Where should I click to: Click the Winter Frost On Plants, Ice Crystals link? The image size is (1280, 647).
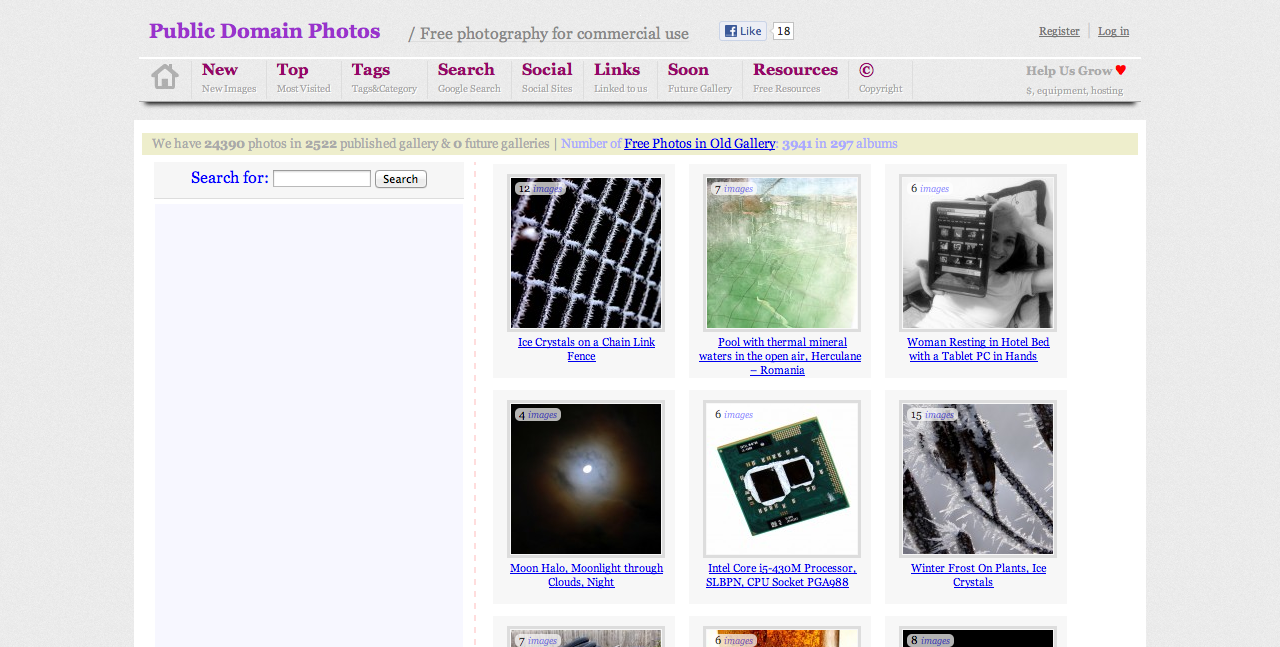978,575
